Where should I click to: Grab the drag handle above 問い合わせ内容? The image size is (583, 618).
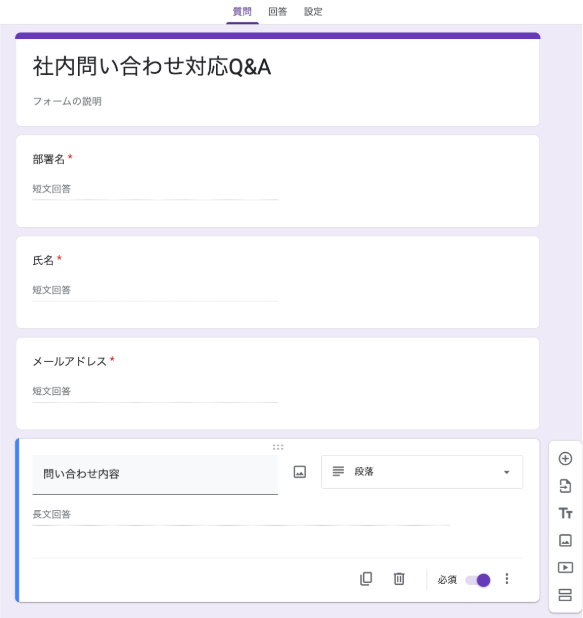tap(278, 447)
